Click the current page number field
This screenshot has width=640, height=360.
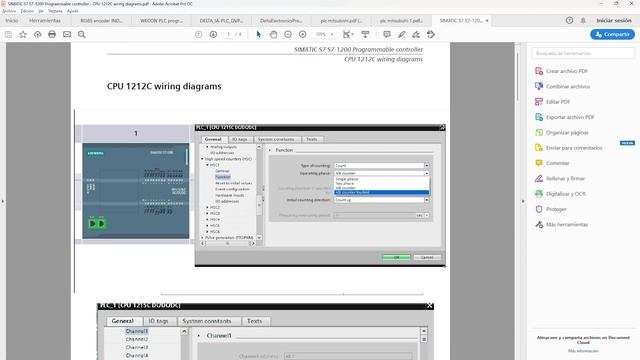[229, 34]
